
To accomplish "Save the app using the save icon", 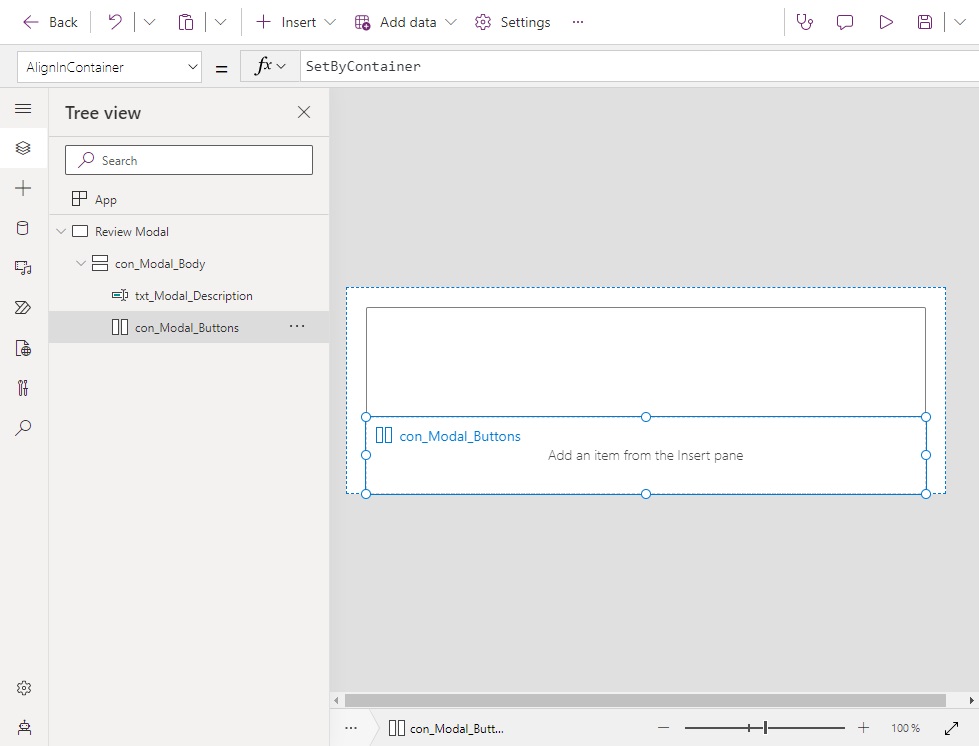I will [x=922, y=22].
